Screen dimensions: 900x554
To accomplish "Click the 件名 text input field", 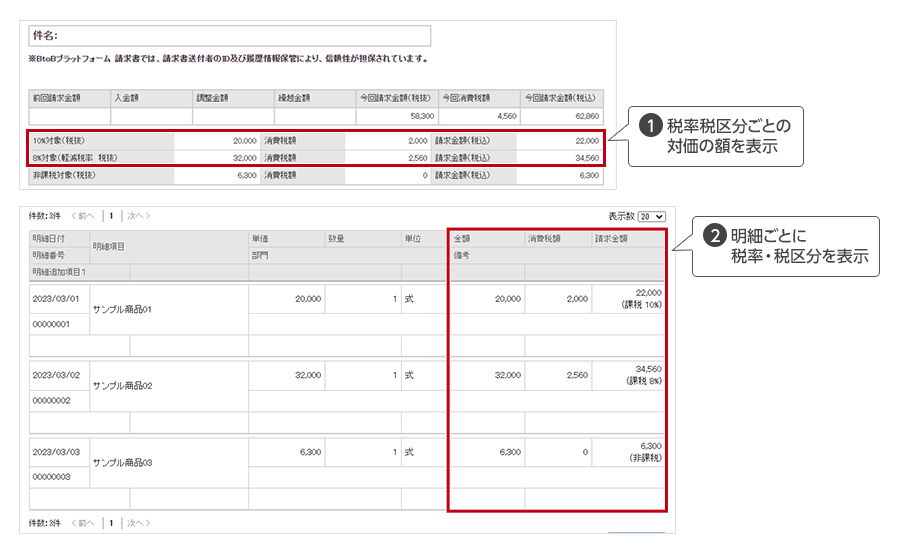I will [x=230, y=36].
